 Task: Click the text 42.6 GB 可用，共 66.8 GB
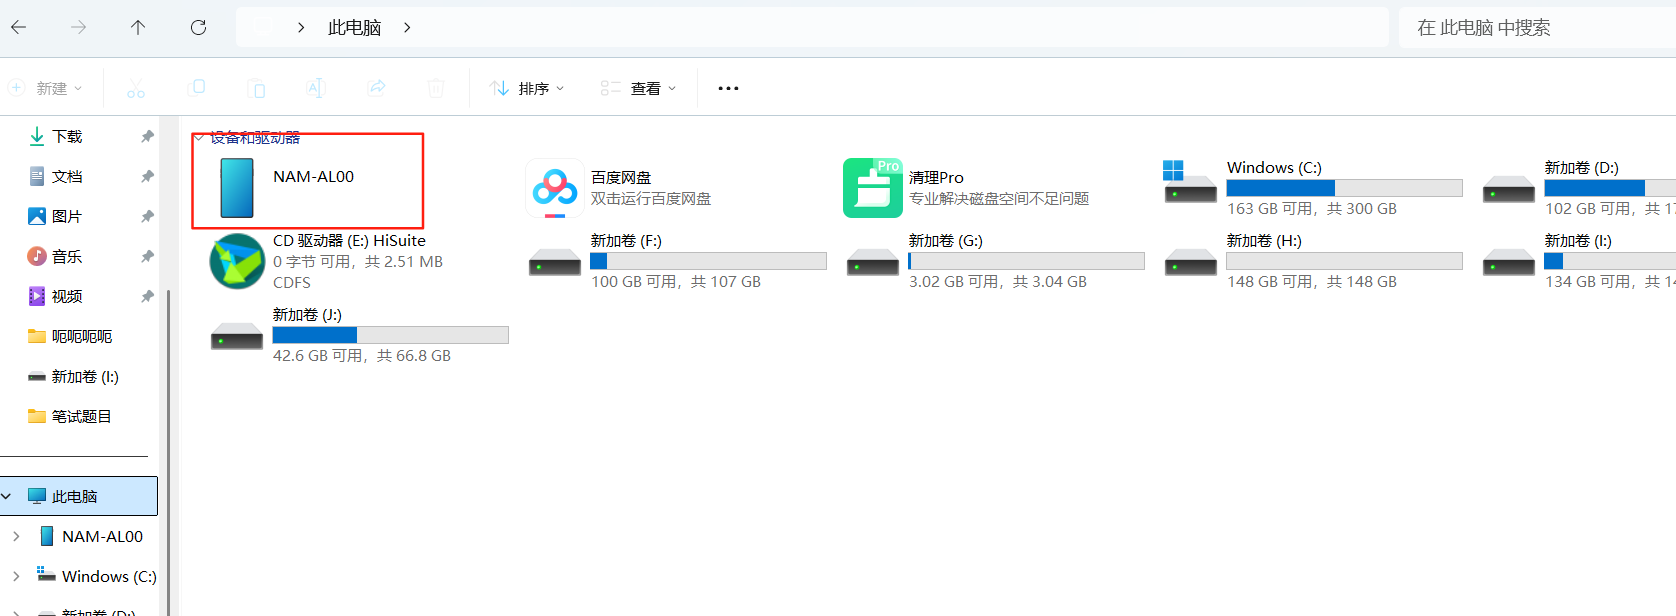[362, 356]
